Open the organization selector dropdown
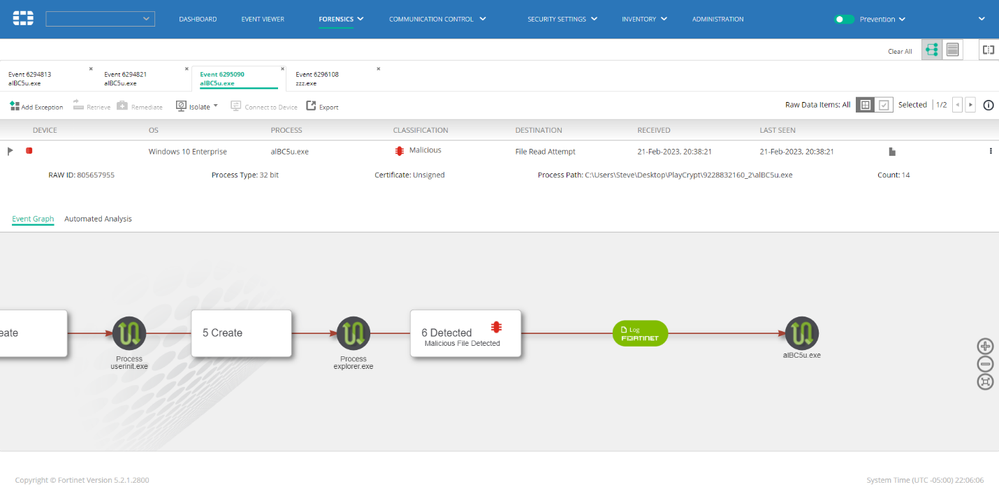Image resolution: width=999 pixels, height=487 pixels. click(x=100, y=19)
